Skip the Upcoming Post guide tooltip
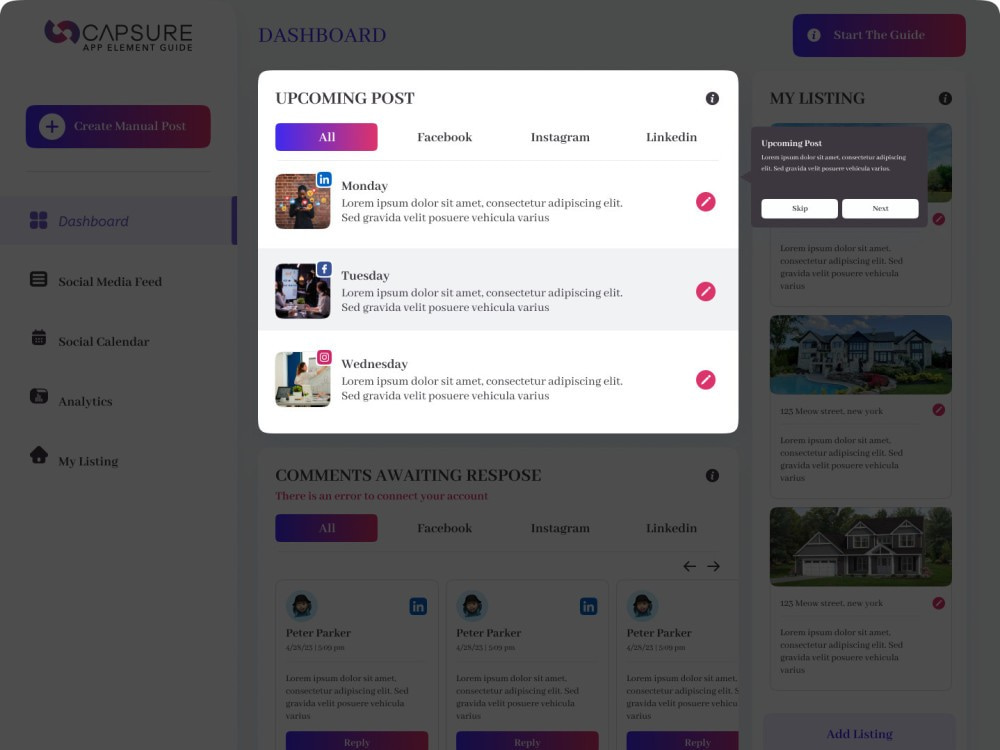Image resolution: width=1000 pixels, height=750 pixels. coord(799,209)
